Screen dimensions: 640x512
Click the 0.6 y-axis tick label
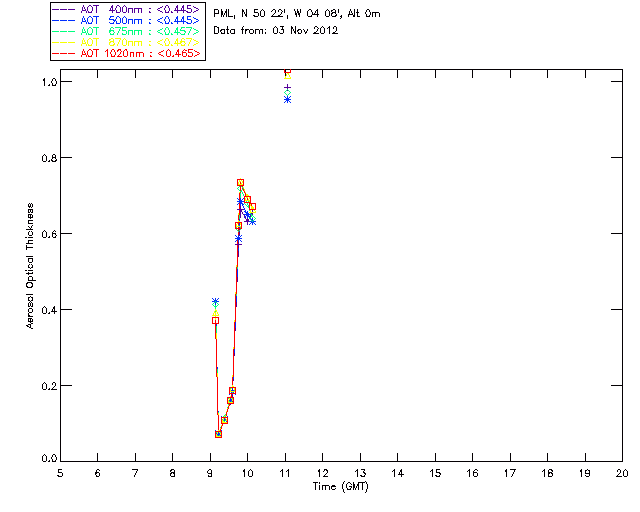coord(49,234)
